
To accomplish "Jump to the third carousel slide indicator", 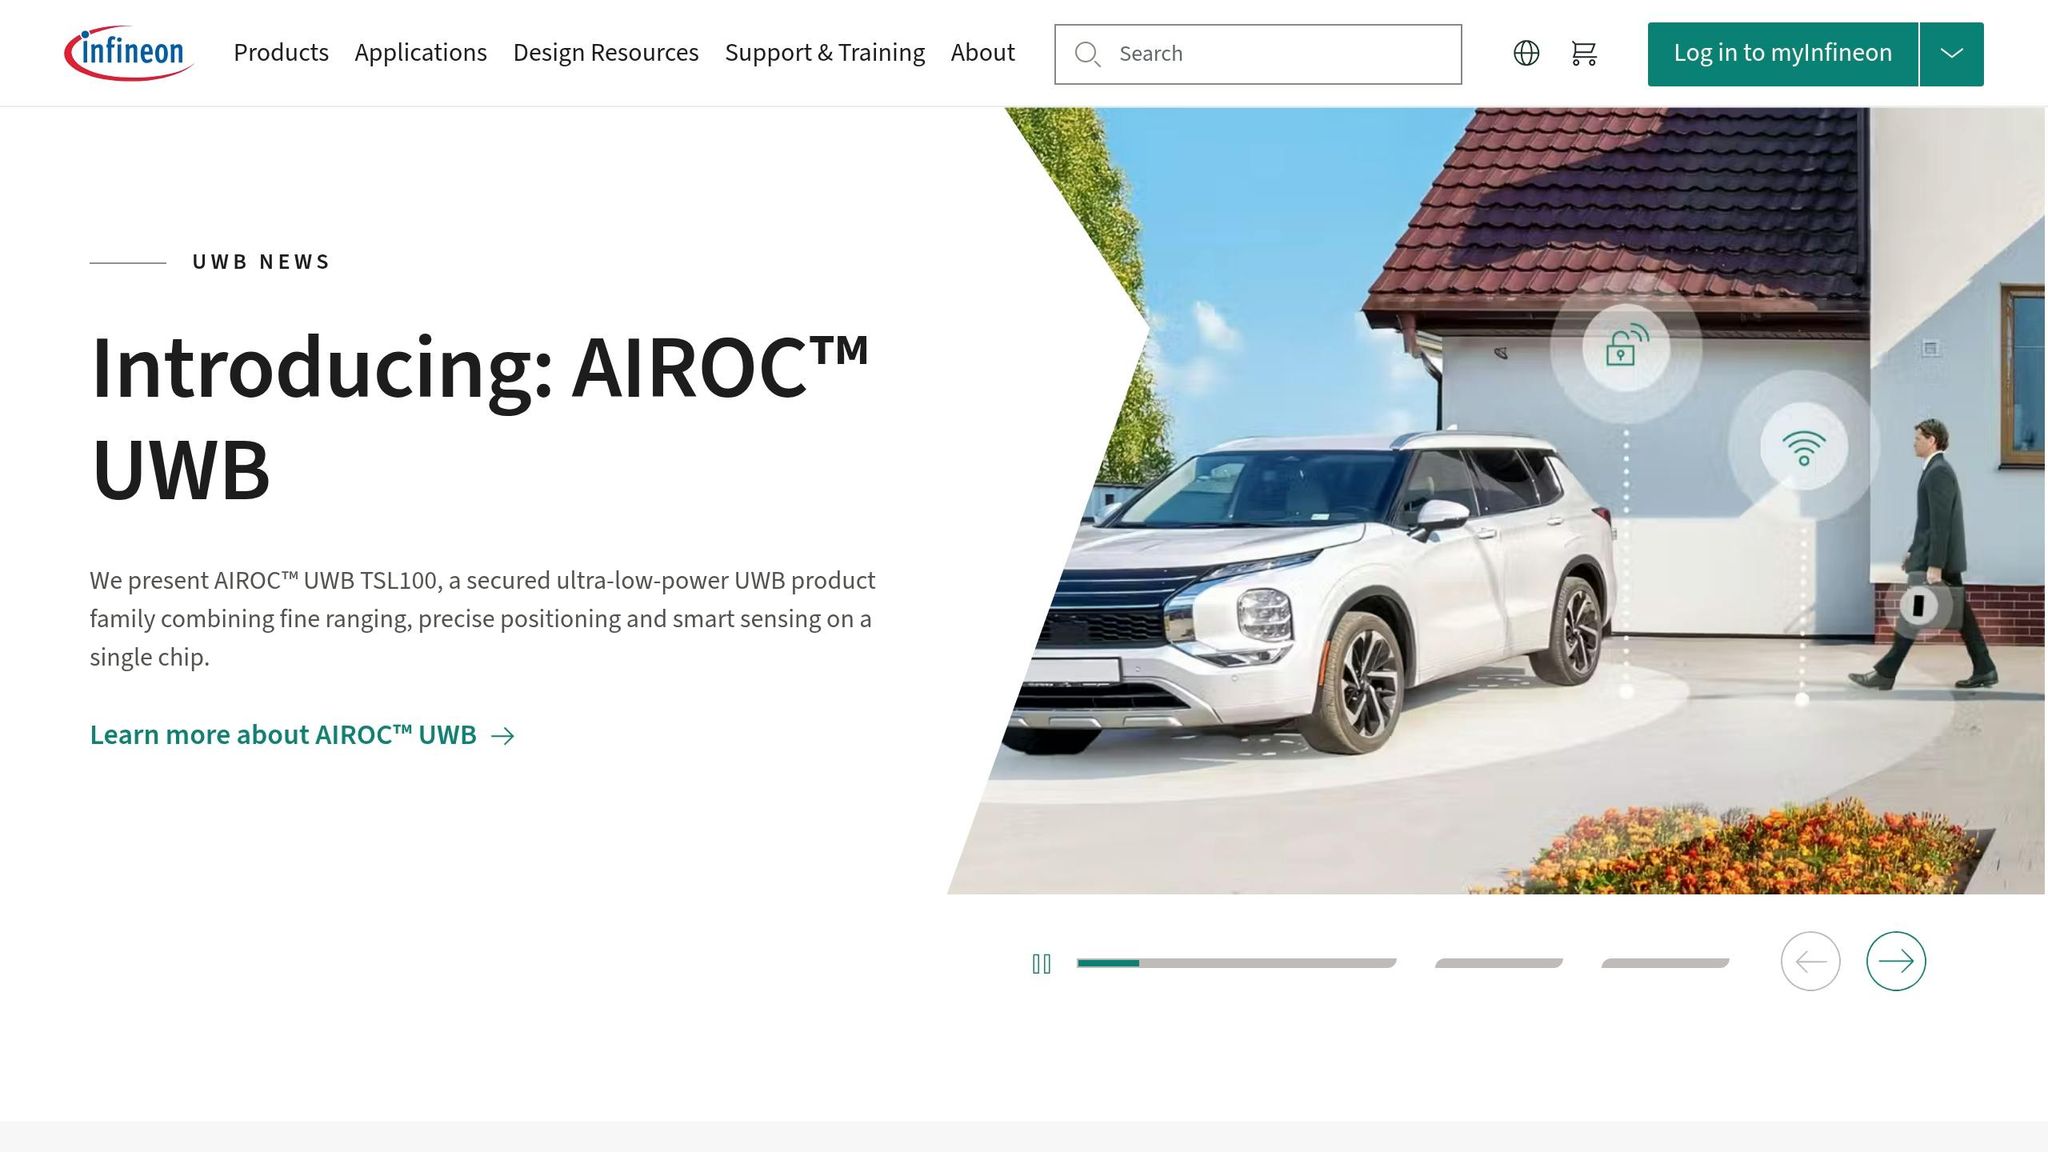I will [1665, 963].
